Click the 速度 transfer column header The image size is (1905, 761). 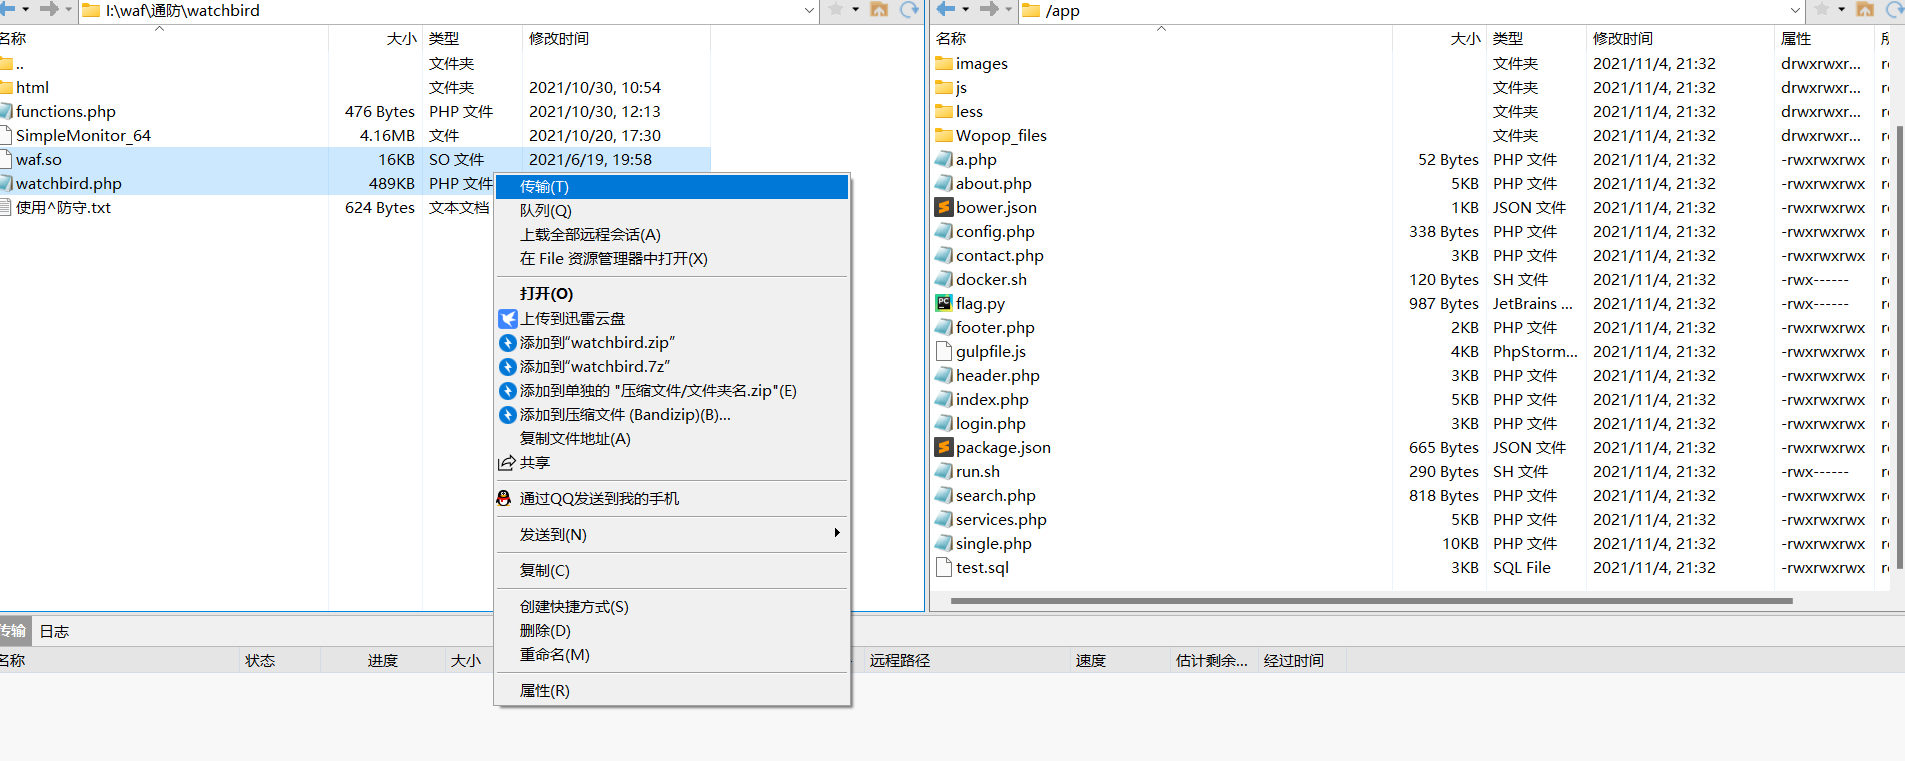[x=1119, y=661]
